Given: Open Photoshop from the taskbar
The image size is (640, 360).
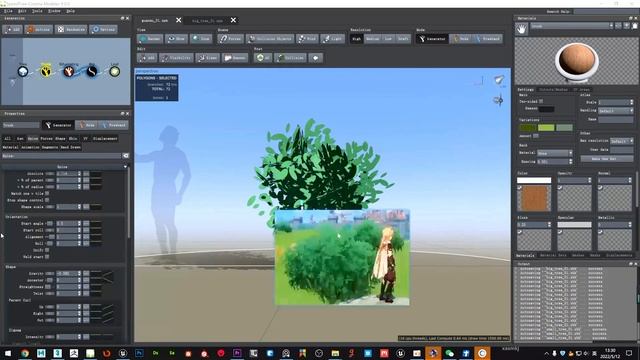Looking at the screenshot, I should click(x=139, y=353).
